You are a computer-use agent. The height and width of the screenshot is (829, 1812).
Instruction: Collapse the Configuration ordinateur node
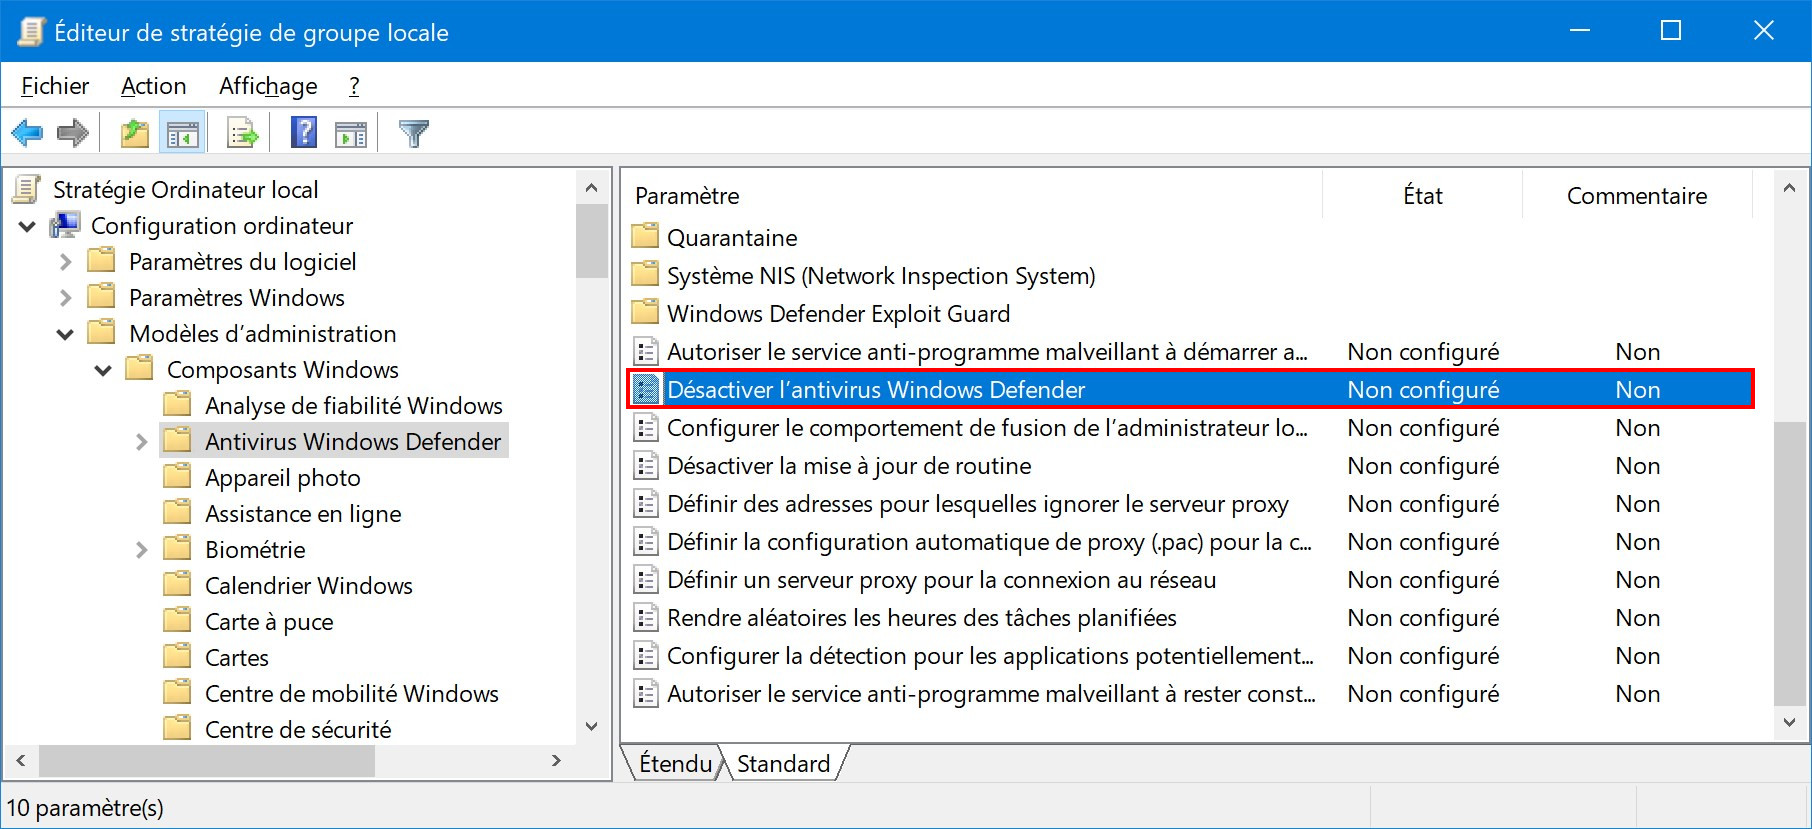[x=27, y=227]
